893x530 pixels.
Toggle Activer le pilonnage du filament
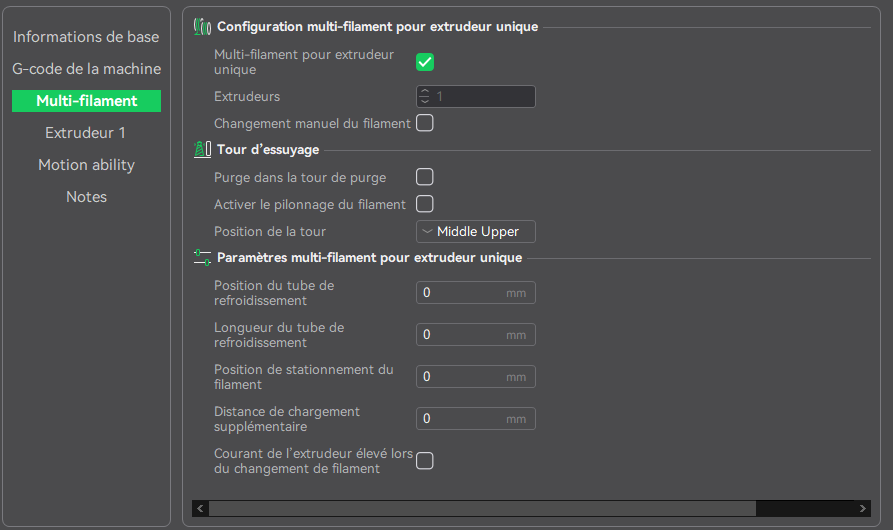(x=425, y=204)
